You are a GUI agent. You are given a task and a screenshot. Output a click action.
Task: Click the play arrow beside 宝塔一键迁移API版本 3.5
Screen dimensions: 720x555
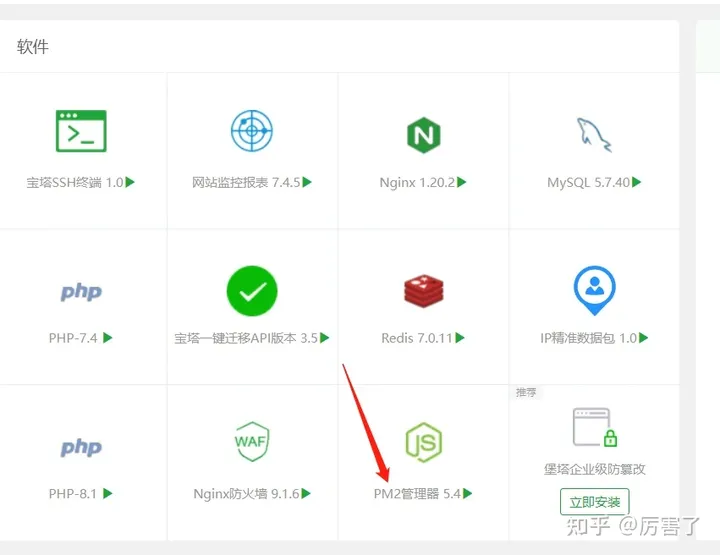coord(324,338)
